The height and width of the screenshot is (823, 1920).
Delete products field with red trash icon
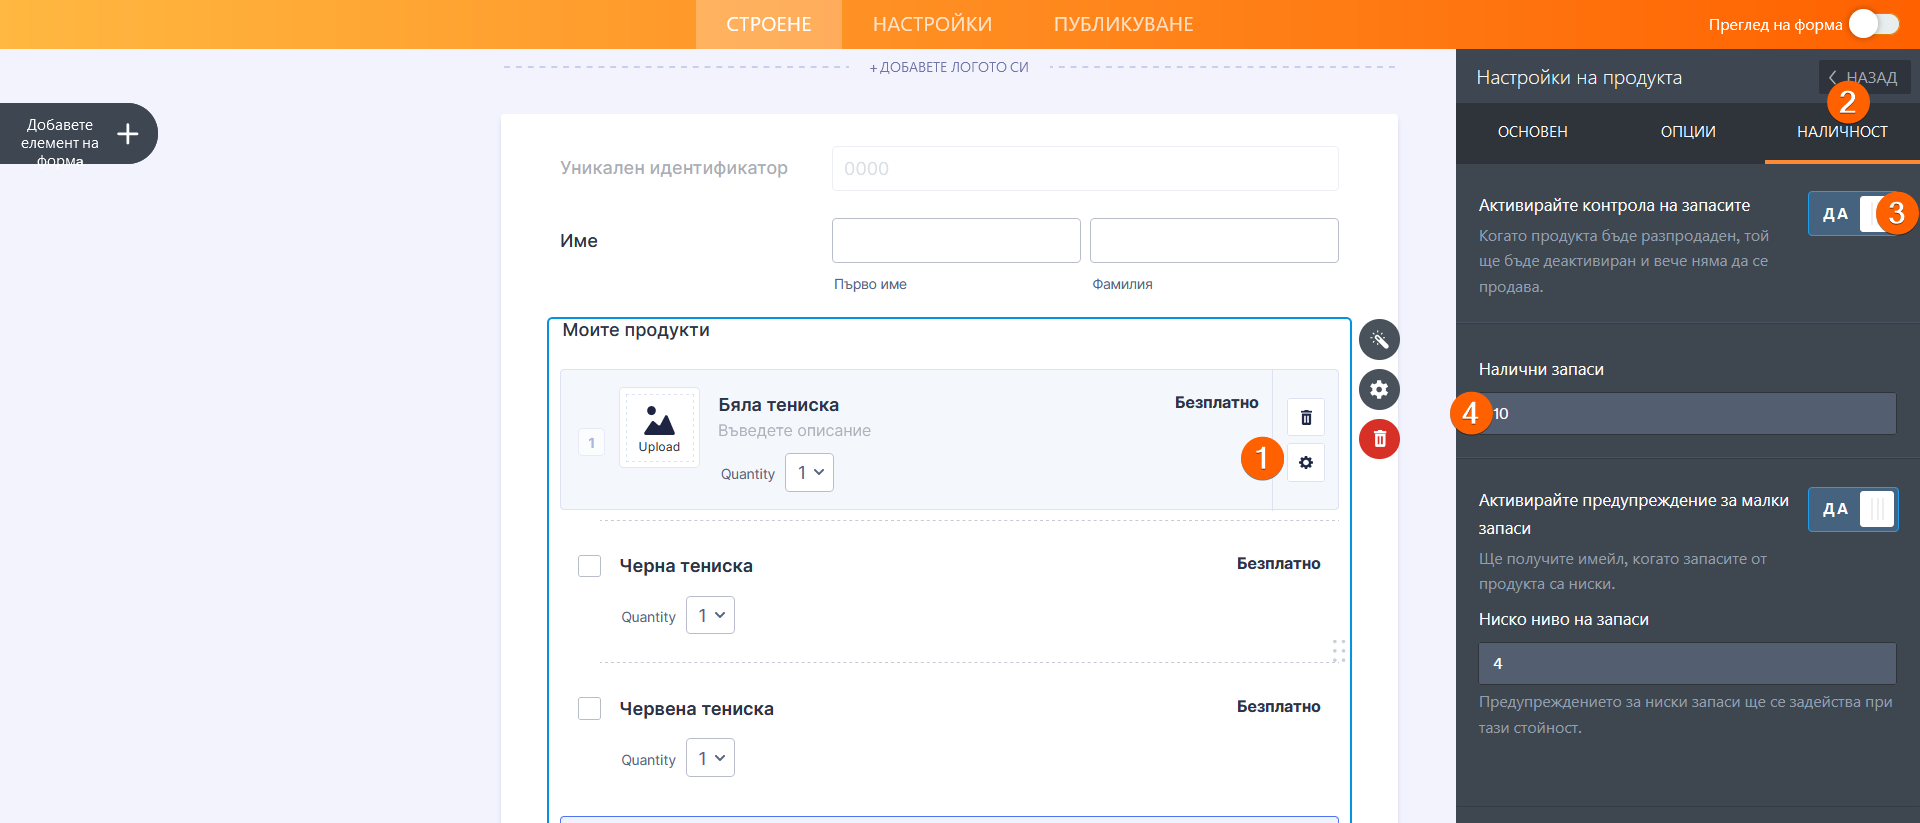(x=1379, y=439)
